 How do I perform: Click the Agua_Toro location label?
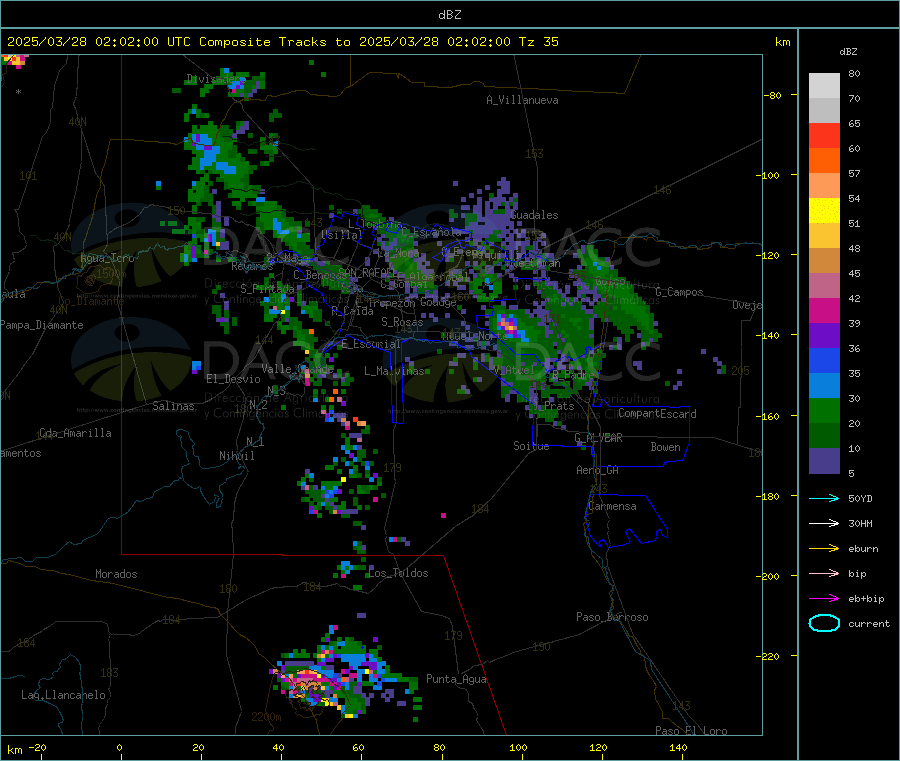pyautogui.click(x=107, y=258)
